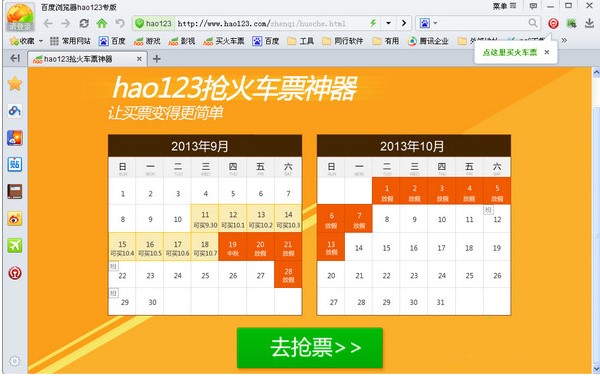Select September 18 可买10.7 cell
The width and height of the screenshot is (600, 376).
click(x=205, y=247)
